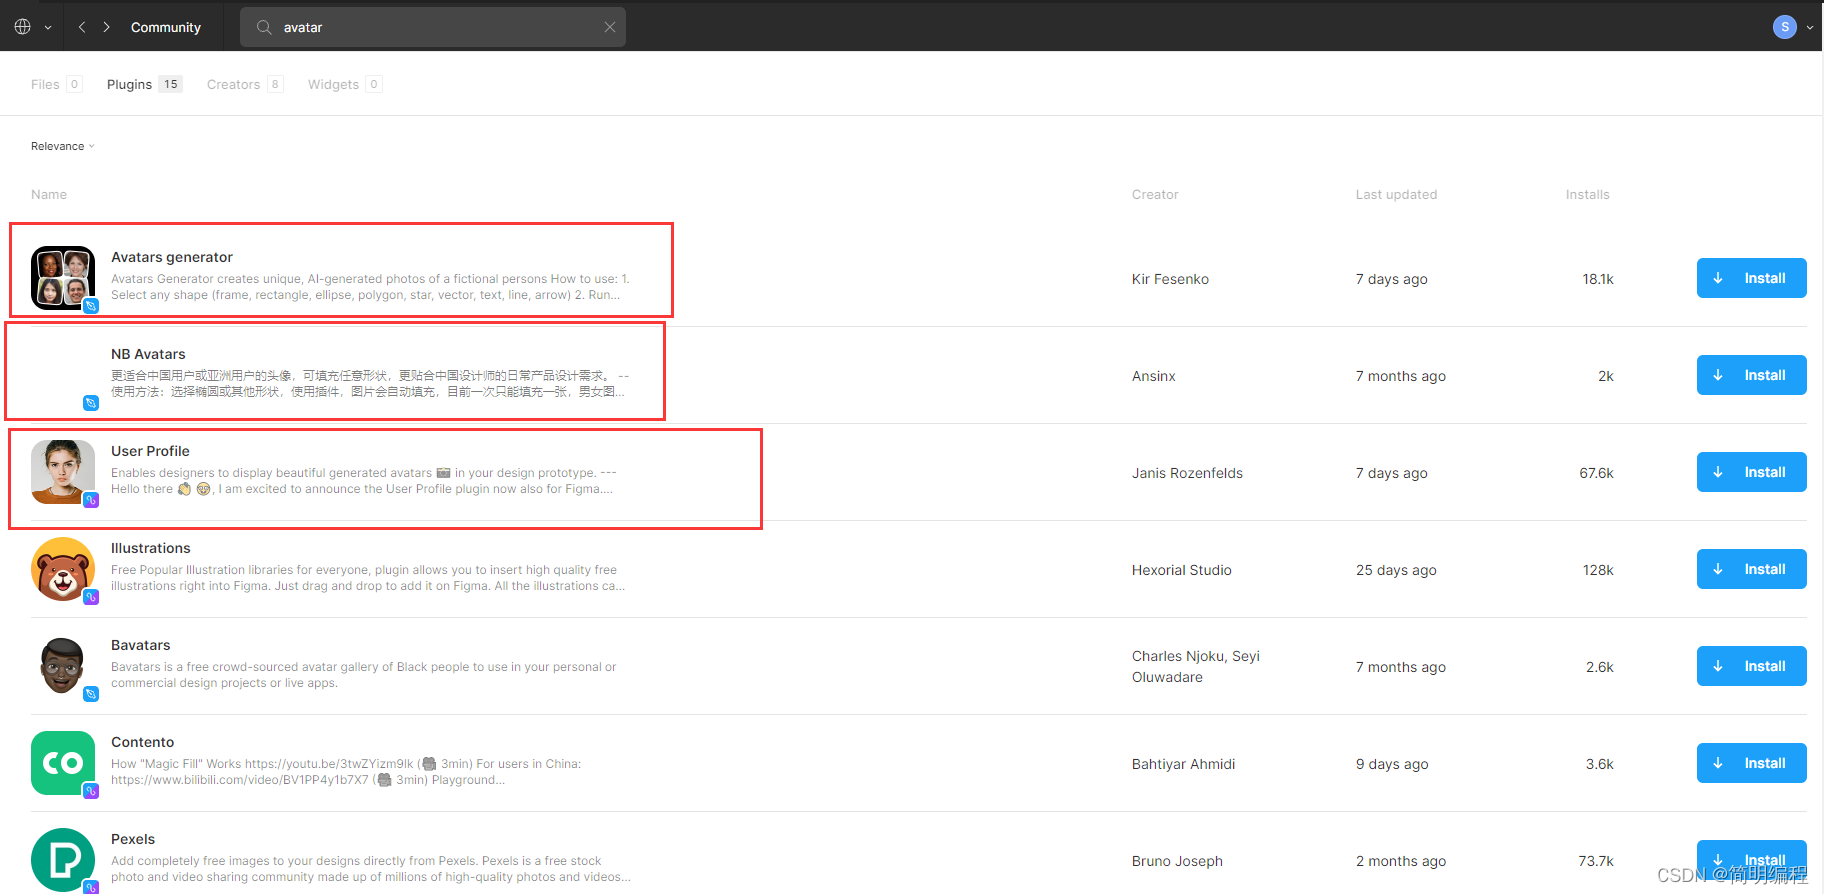Screen dimensions: 1824x894
Task: Click creator Bahtiyar Ahmidi
Action: (x=1184, y=764)
